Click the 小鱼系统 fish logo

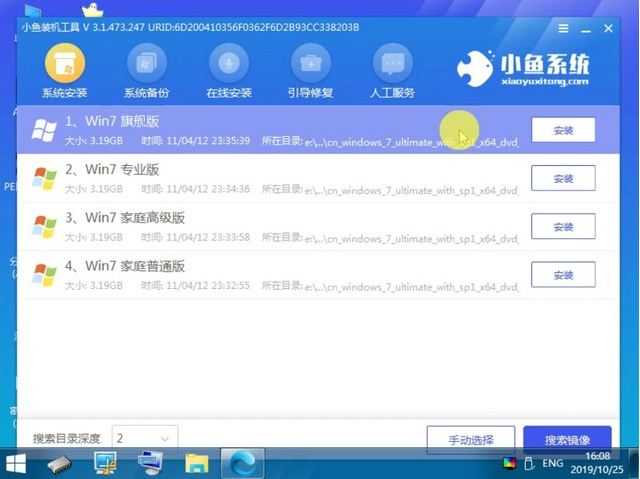pos(476,69)
